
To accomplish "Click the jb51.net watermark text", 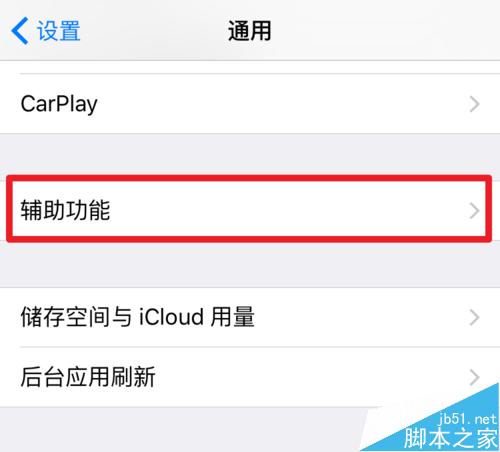I will [467, 419].
